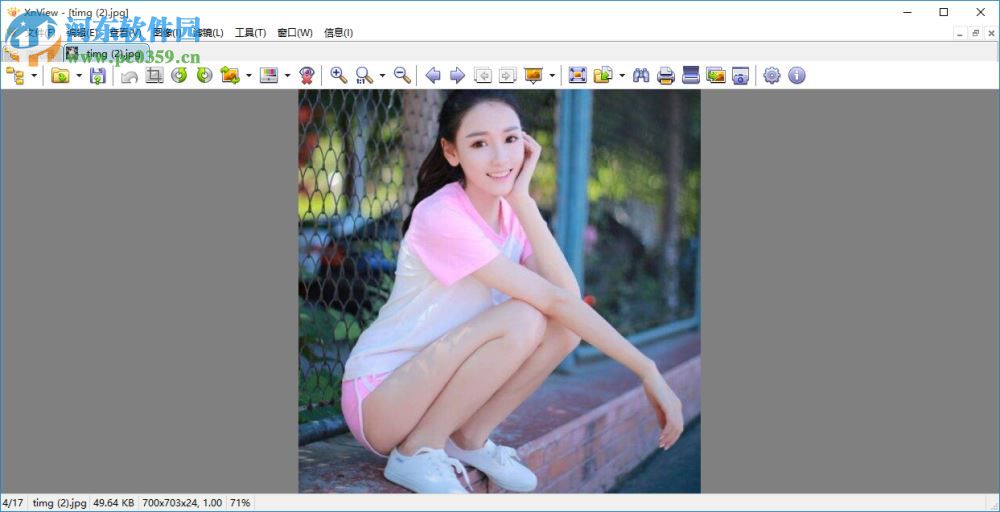Viewport: 1000px width, 512px height.
Task: Minimize the inner document window
Action: tap(960, 33)
